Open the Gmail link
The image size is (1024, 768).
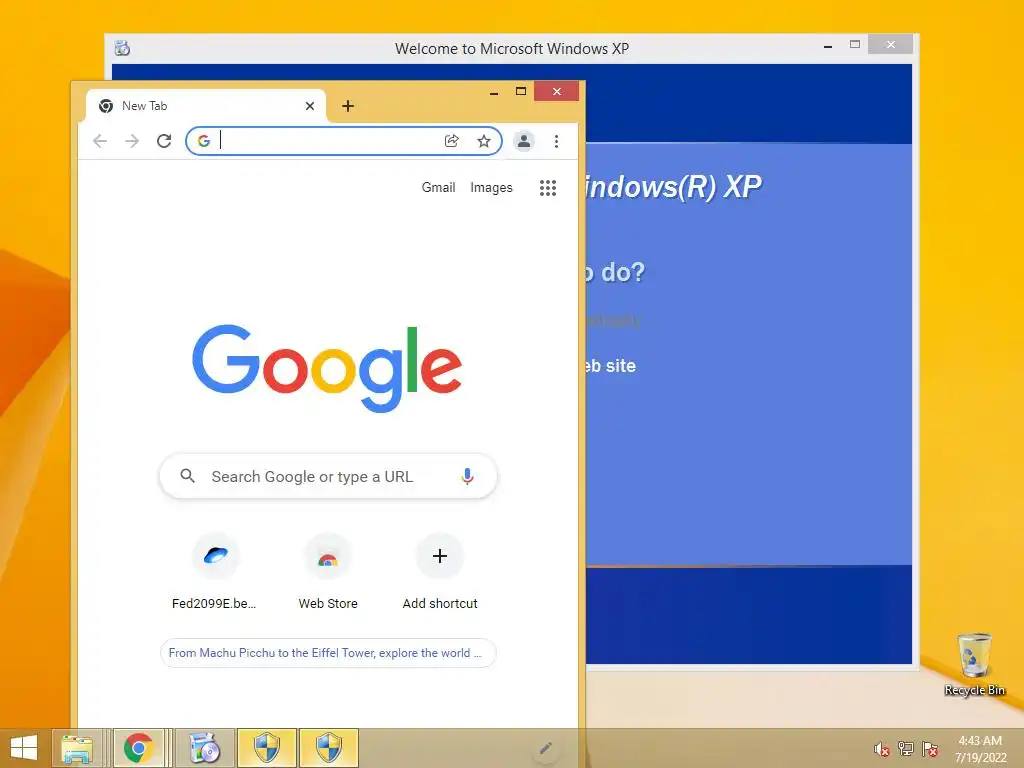(438, 187)
